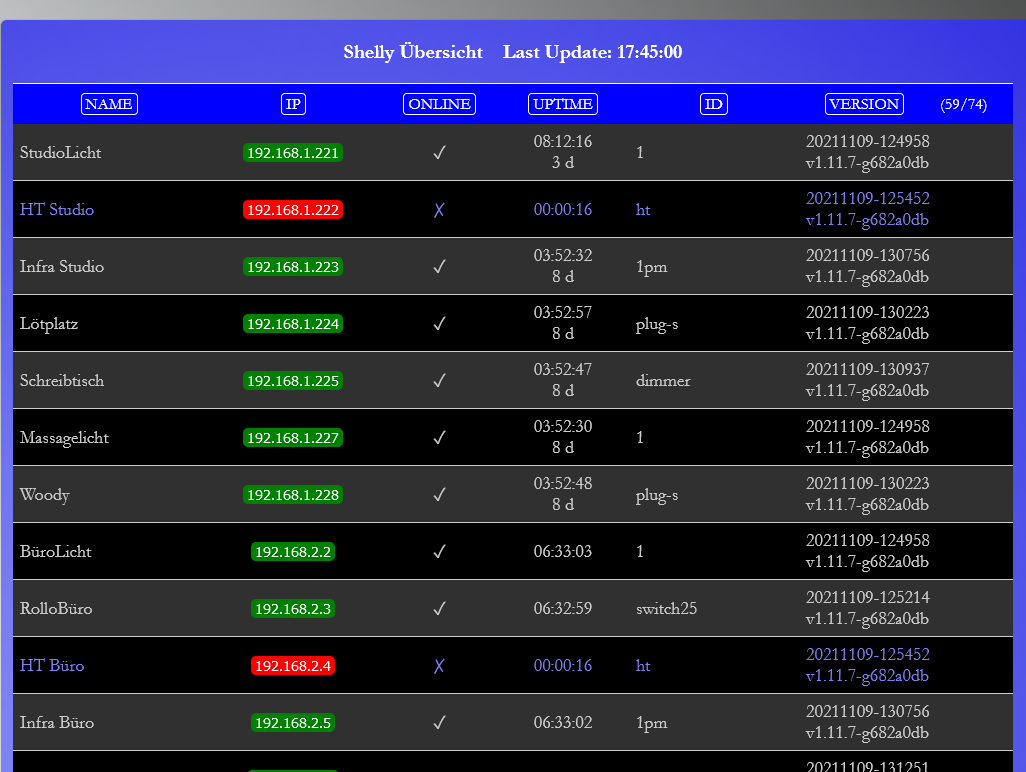Open the IP link 192.168.2.5
The image size is (1026, 772).
(x=293, y=722)
